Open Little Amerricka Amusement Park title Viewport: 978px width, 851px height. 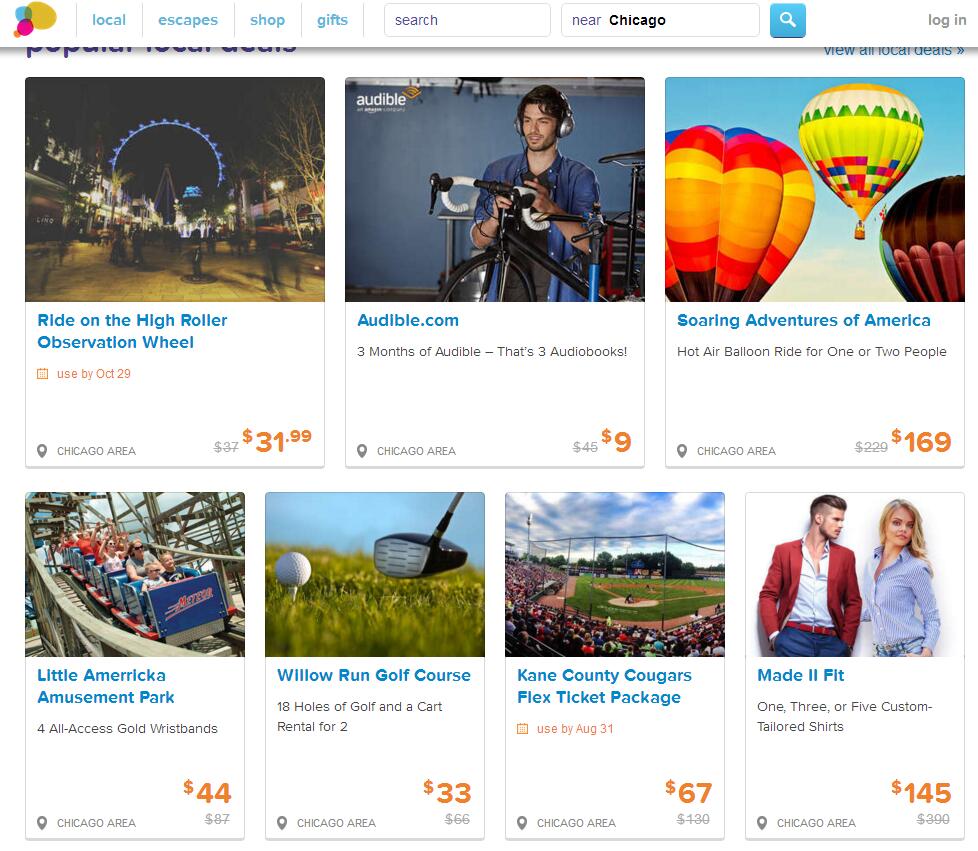click(x=106, y=686)
